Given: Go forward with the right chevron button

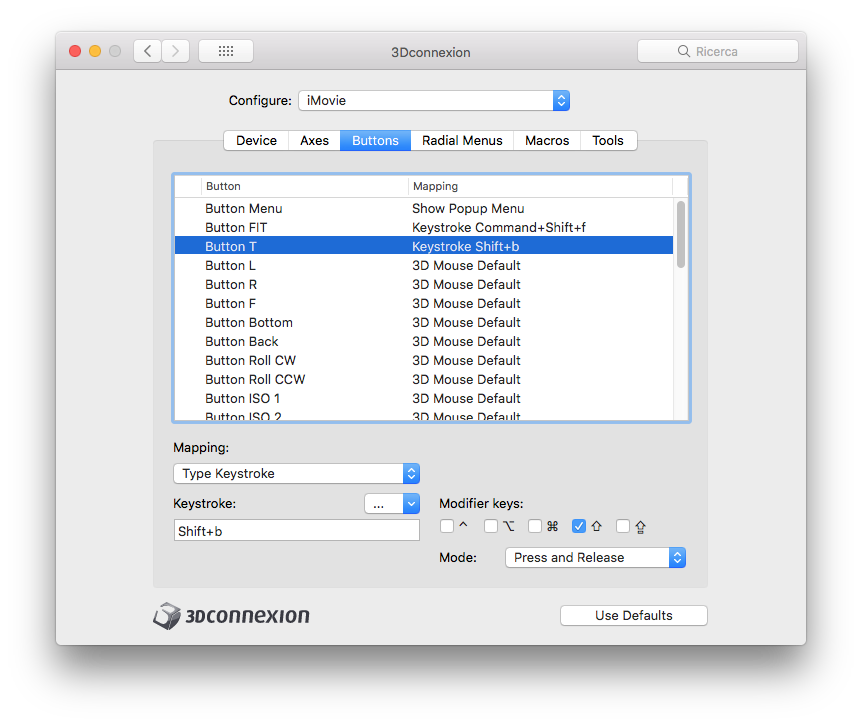Looking at the screenshot, I should point(175,51).
